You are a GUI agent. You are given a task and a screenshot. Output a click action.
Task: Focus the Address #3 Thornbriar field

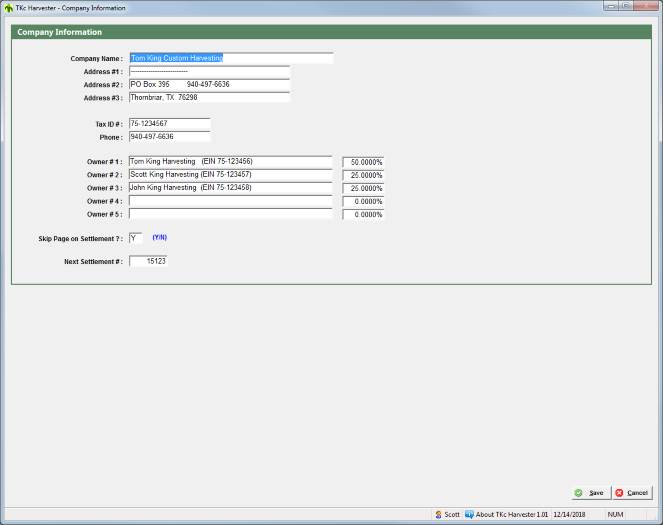click(208, 98)
